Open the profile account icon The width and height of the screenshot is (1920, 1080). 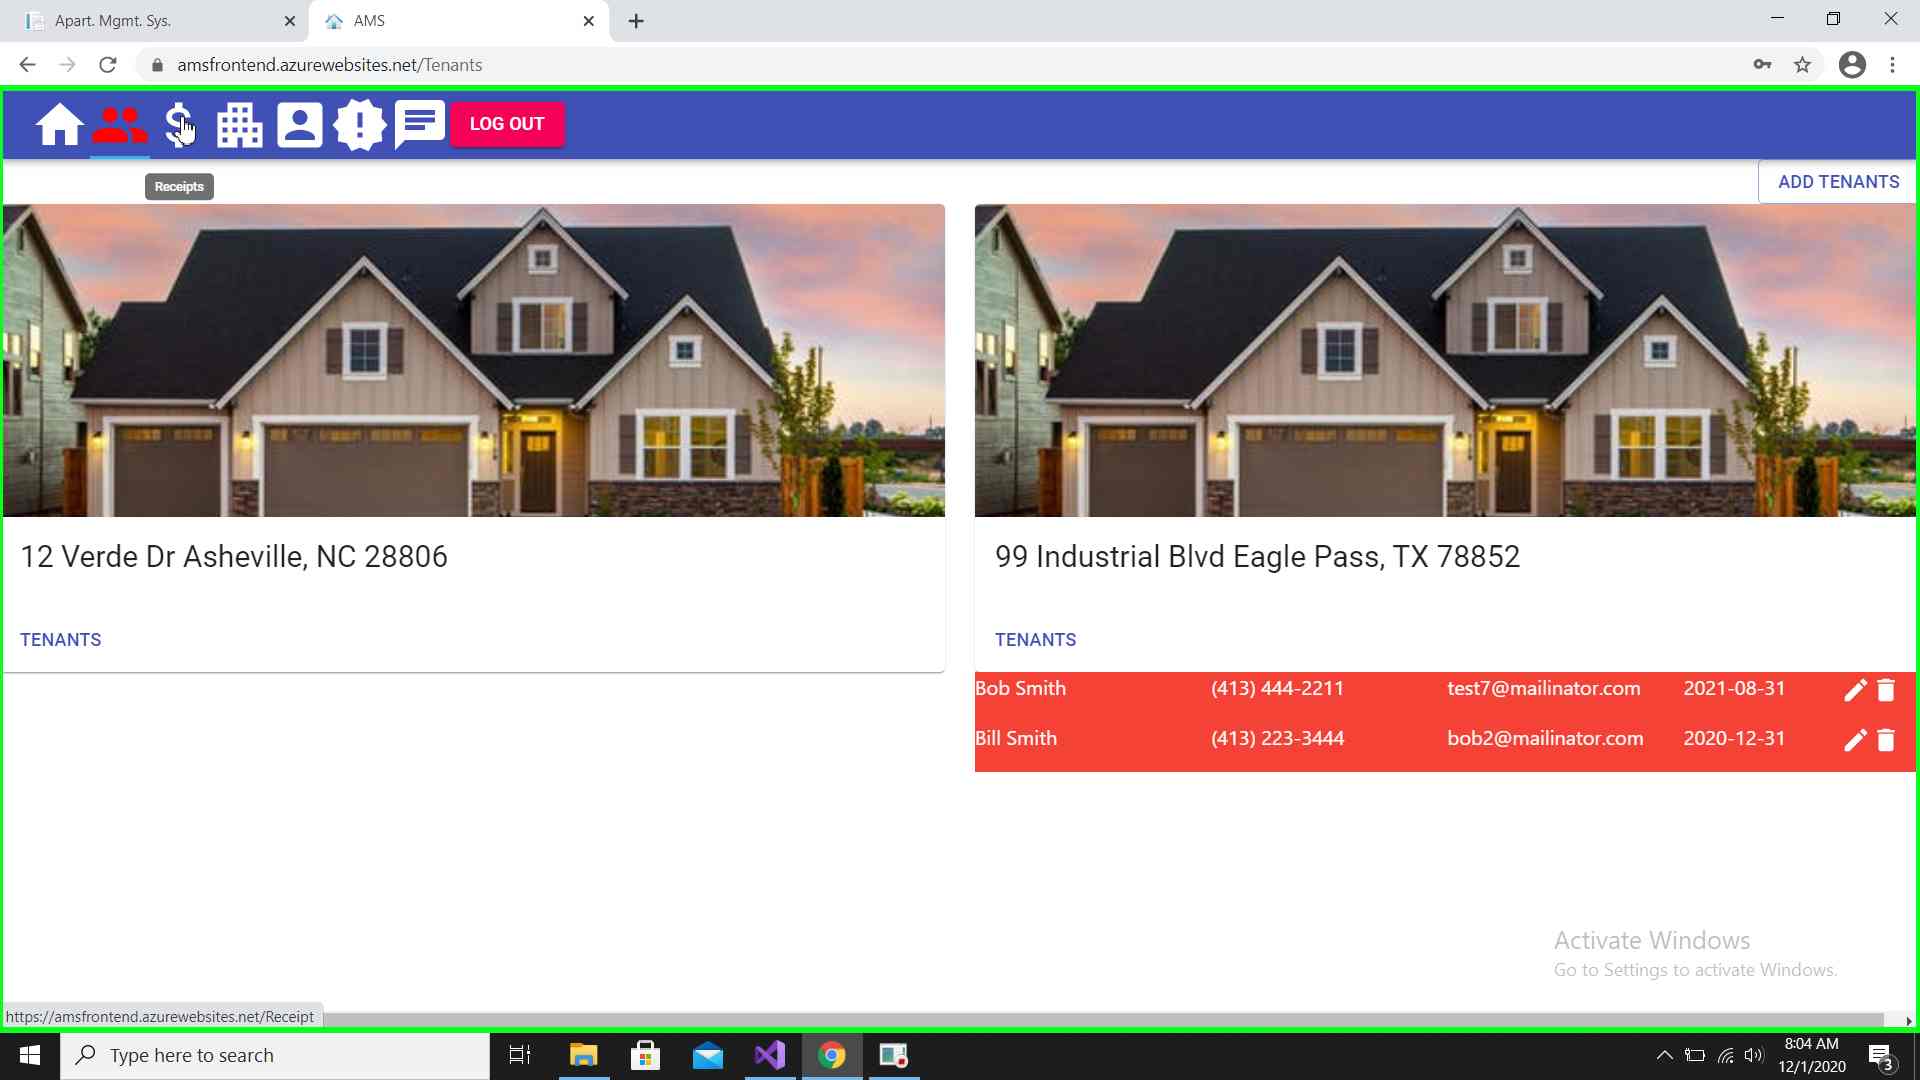pos(300,125)
